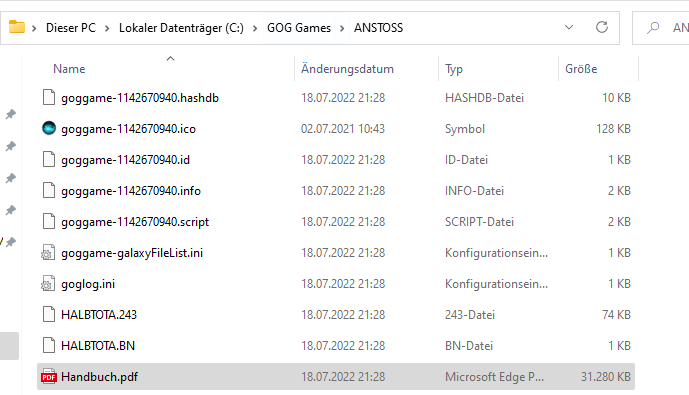Click size cell 31.280 KB
Screen dimensions: 689x395
pyautogui.click(x=606, y=377)
